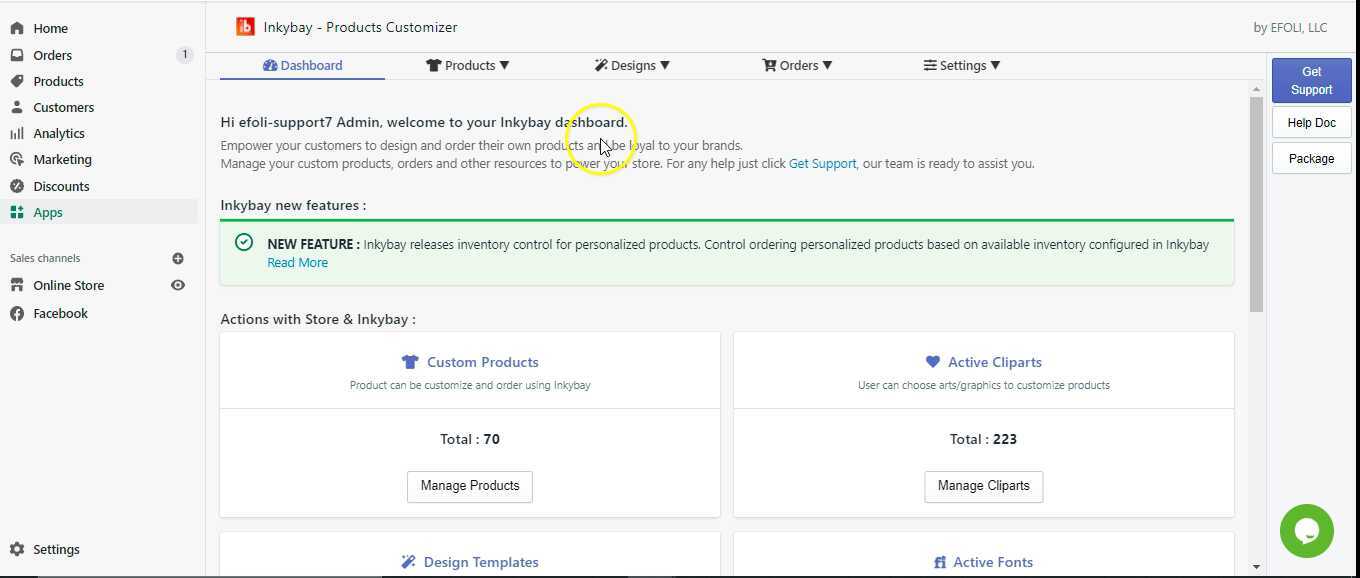
Task: Expand the Products dropdown menu
Action: tap(468, 65)
